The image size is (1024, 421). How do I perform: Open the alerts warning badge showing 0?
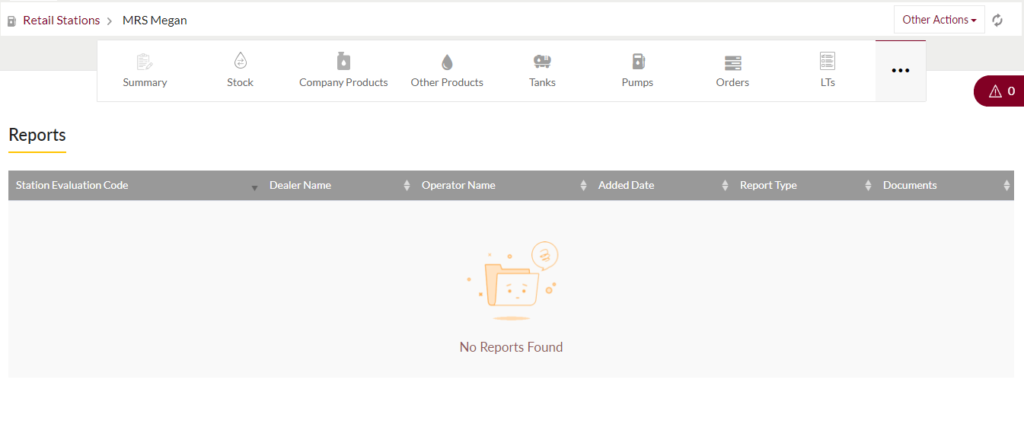click(999, 91)
